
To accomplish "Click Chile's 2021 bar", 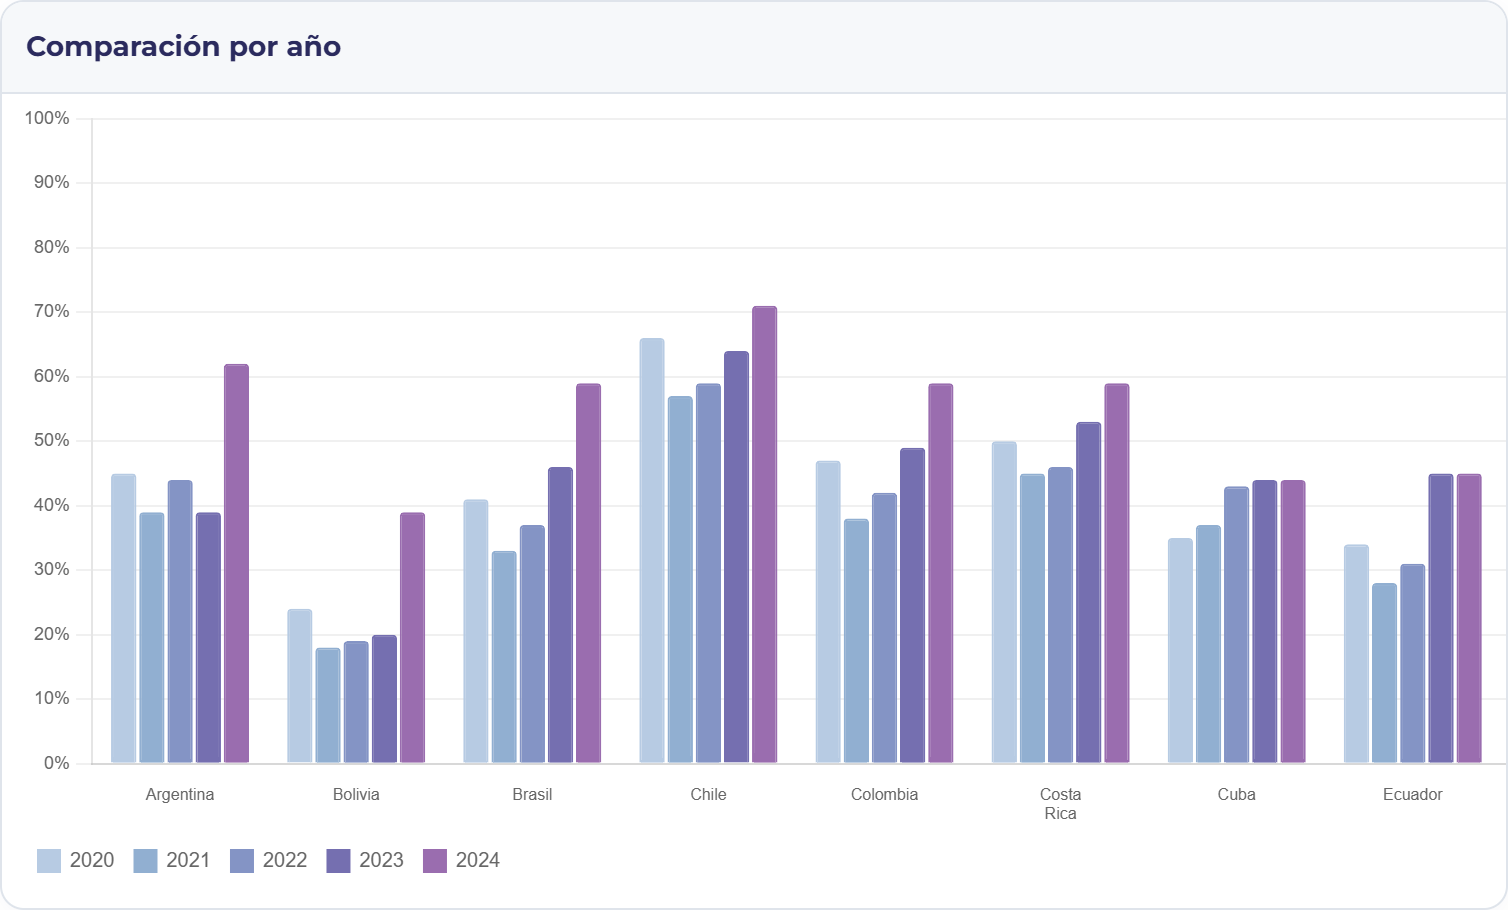I will pos(680,580).
